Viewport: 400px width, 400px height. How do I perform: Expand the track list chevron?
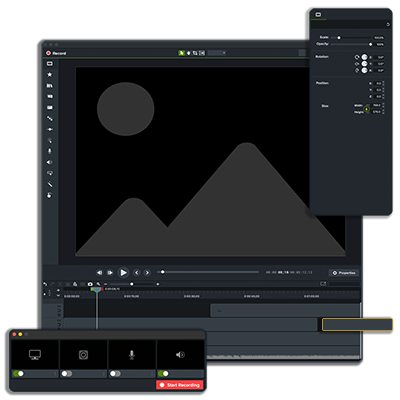[58, 296]
